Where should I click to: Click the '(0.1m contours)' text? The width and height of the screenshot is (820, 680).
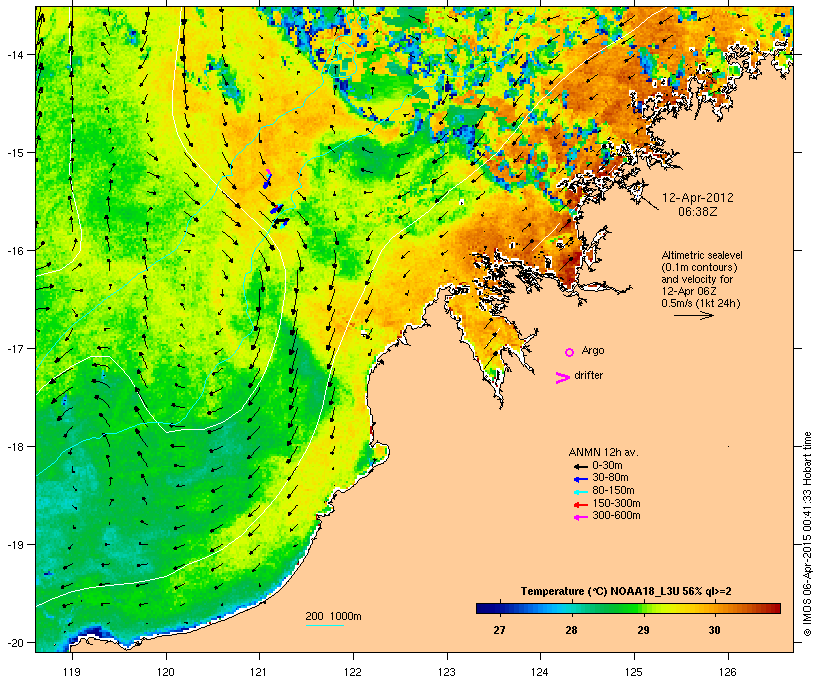point(699,267)
